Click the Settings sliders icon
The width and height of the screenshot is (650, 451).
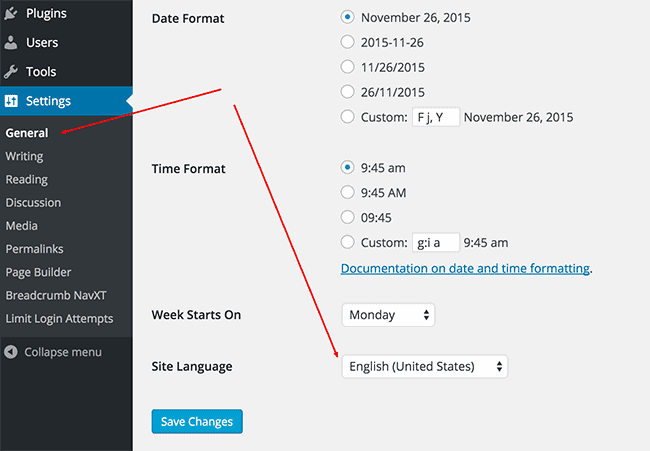coord(11,101)
